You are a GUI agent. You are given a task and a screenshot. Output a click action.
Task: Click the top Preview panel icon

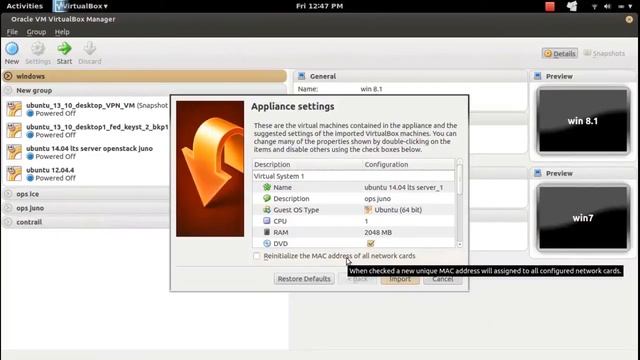[538, 76]
